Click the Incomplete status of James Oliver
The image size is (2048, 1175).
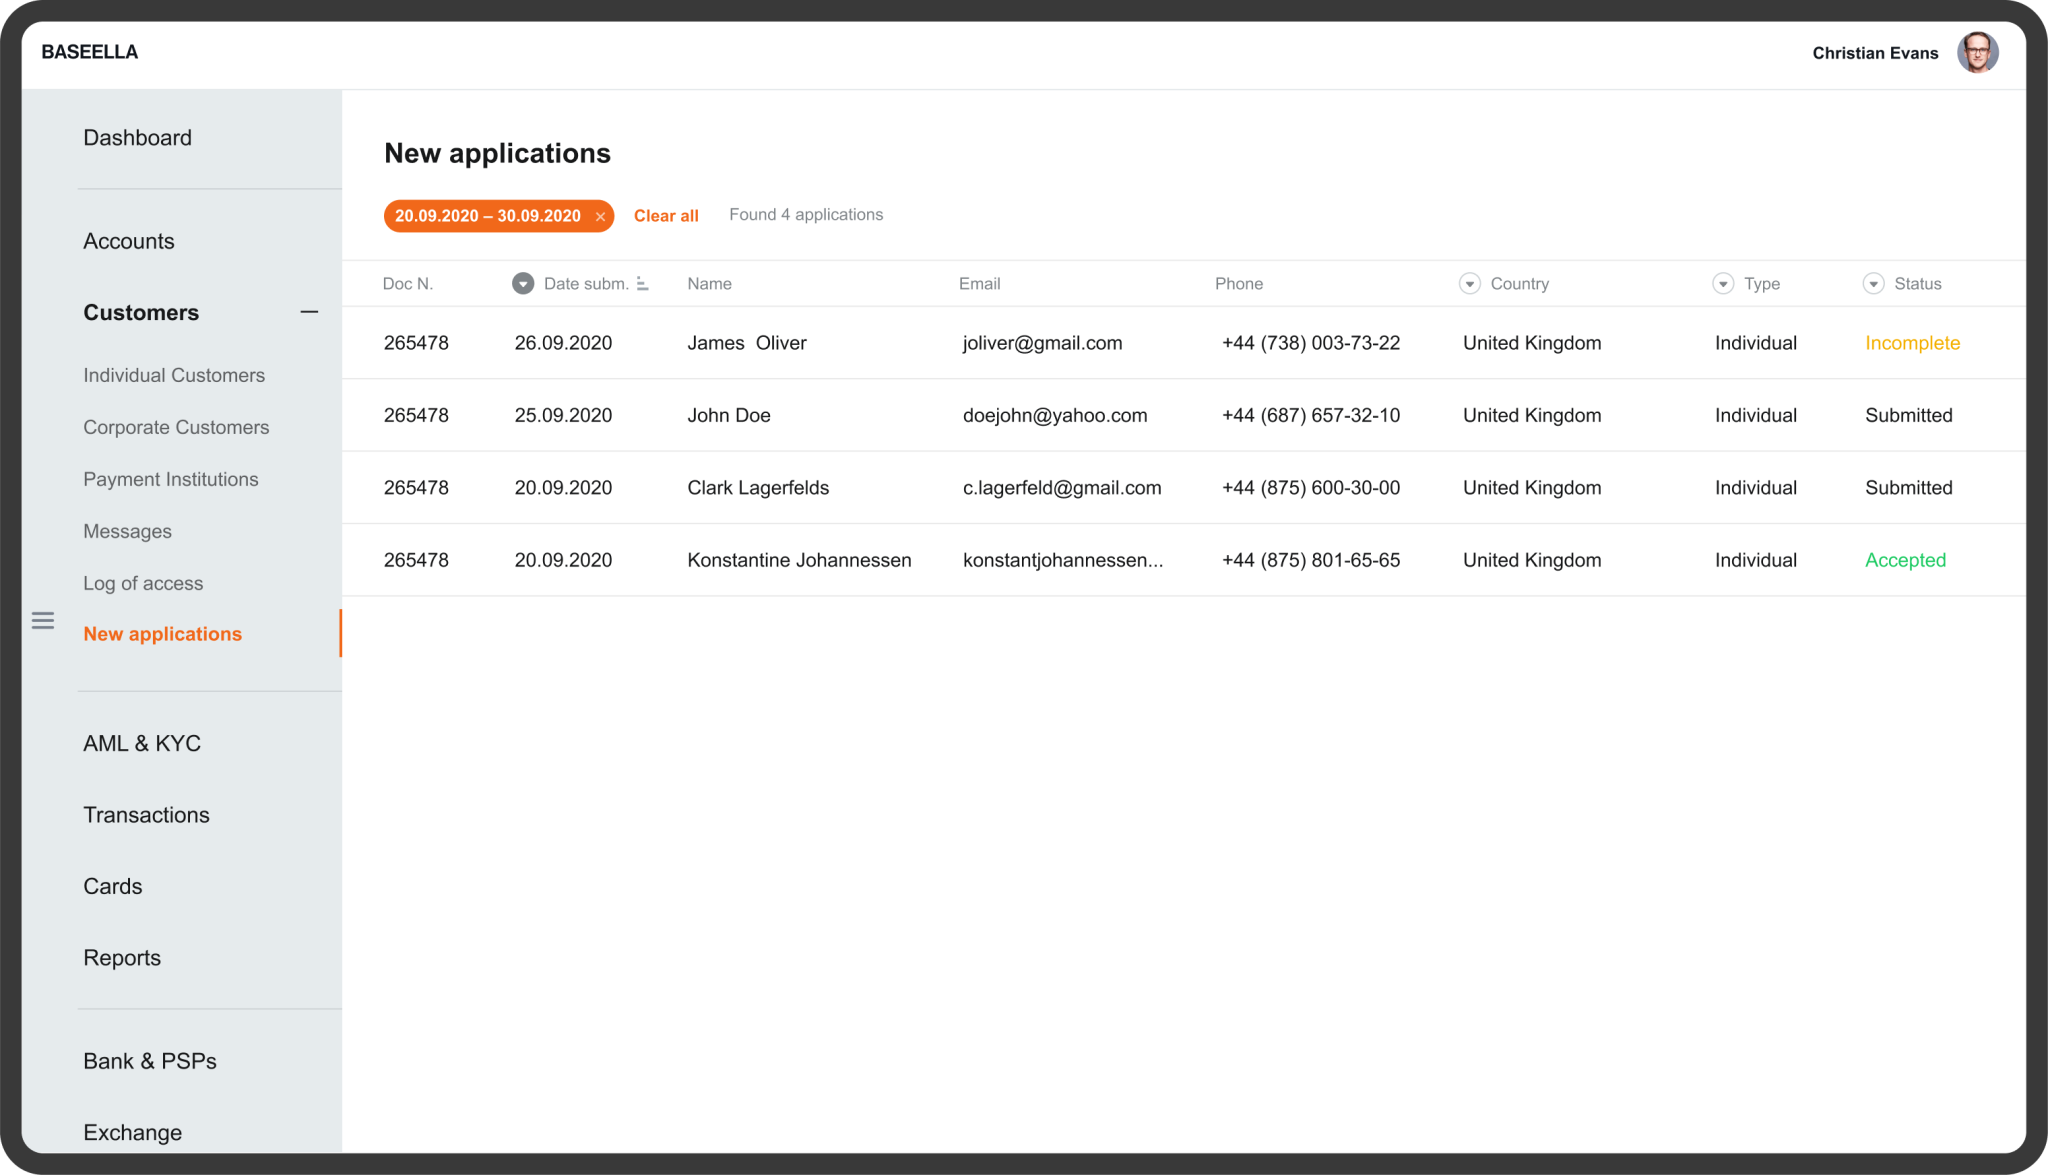[1911, 342]
